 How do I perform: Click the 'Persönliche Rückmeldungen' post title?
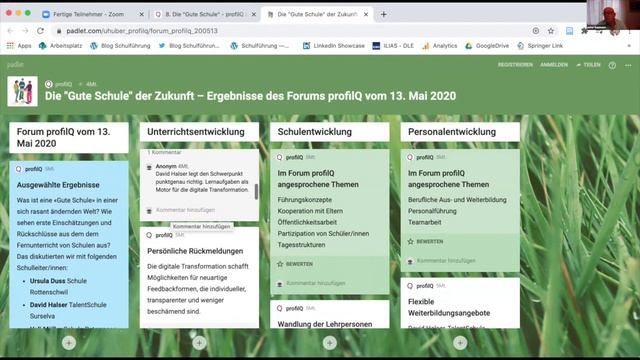[195, 251]
